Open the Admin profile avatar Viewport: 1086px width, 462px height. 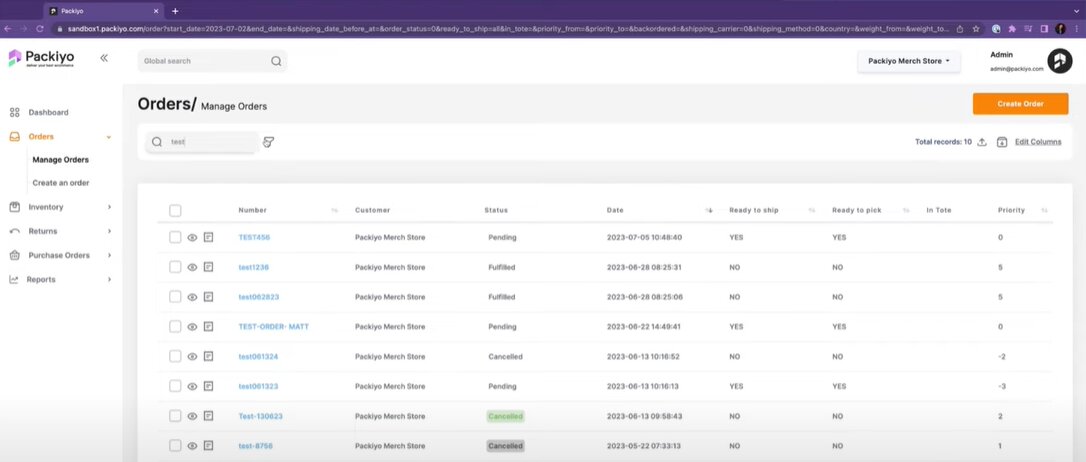[x=1059, y=61]
